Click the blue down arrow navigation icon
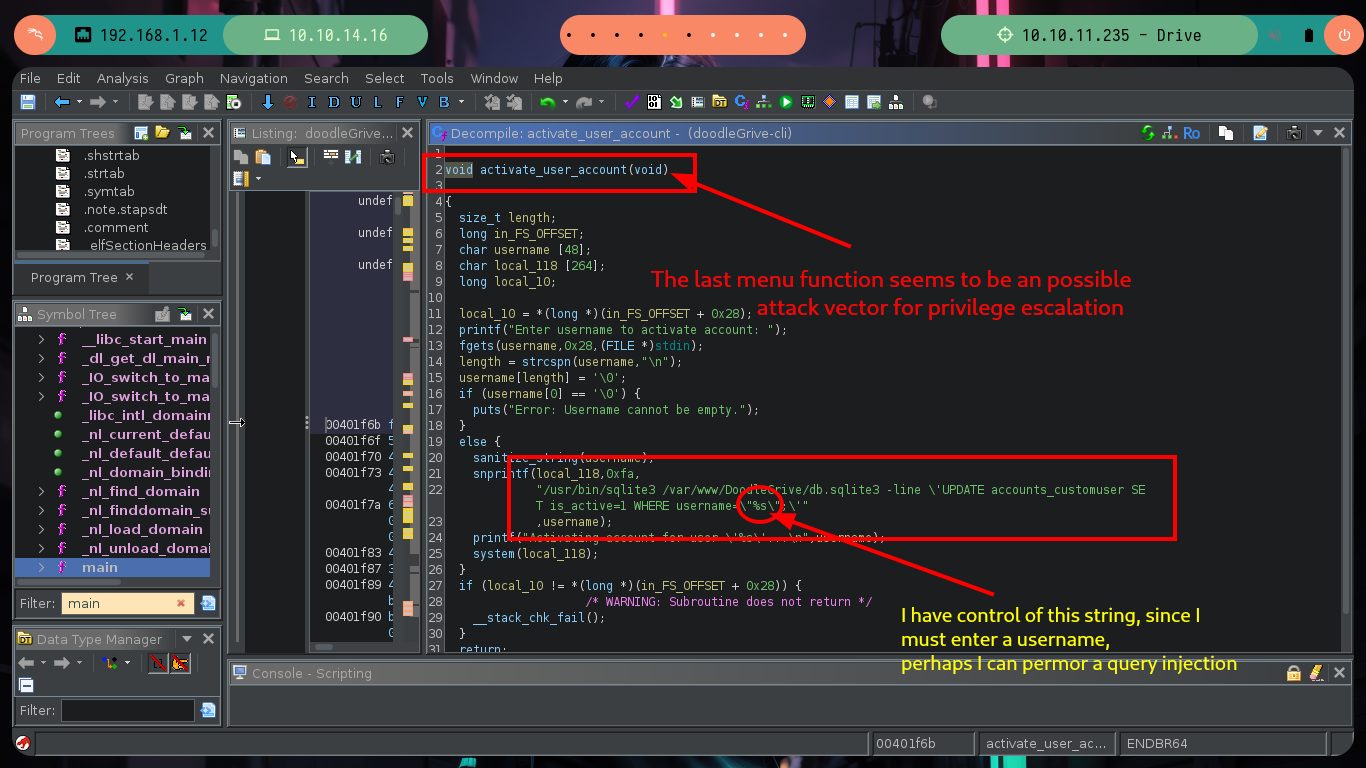Image resolution: width=1366 pixels, height=768 pixels. tap(268, 102)
